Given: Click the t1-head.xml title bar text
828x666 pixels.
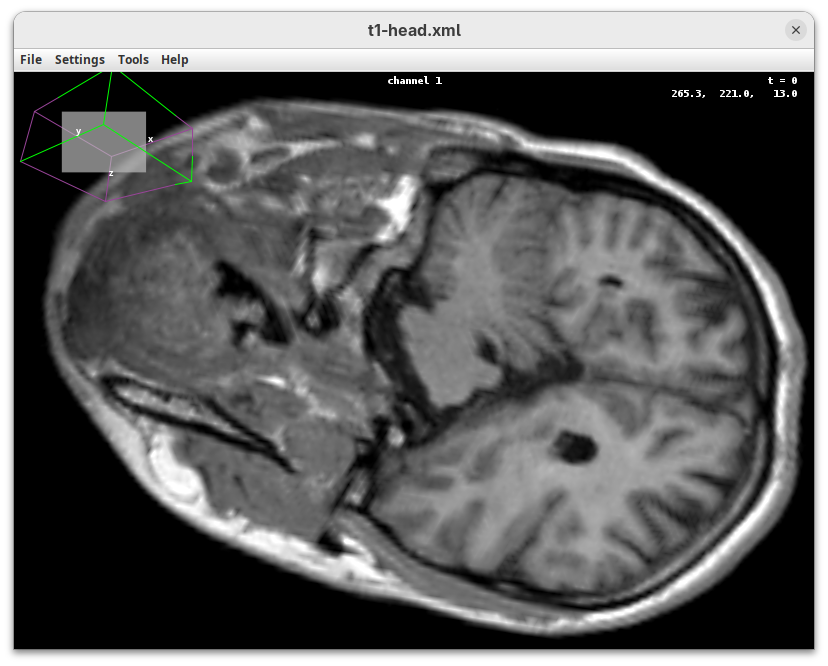Looking at the screenshot, I should pyautogui.click(x=414, y=30).
